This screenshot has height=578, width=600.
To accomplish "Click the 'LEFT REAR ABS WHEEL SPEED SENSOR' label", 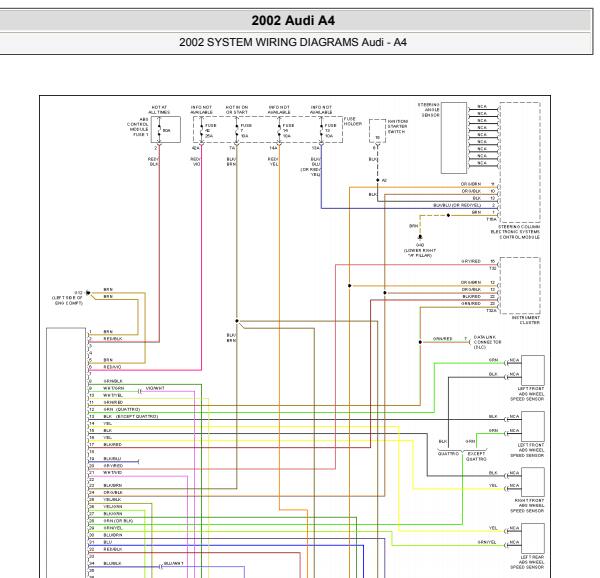I will 527,562.
